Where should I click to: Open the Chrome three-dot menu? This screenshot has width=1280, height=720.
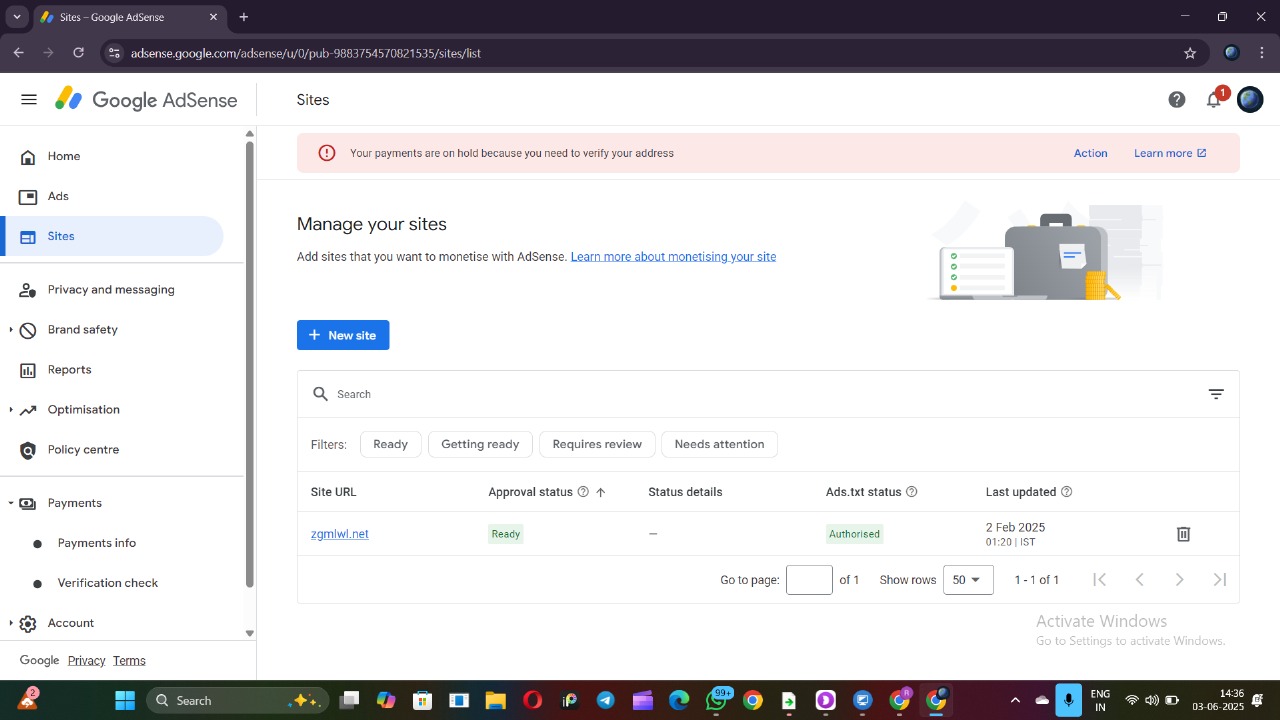[1261, 53]
